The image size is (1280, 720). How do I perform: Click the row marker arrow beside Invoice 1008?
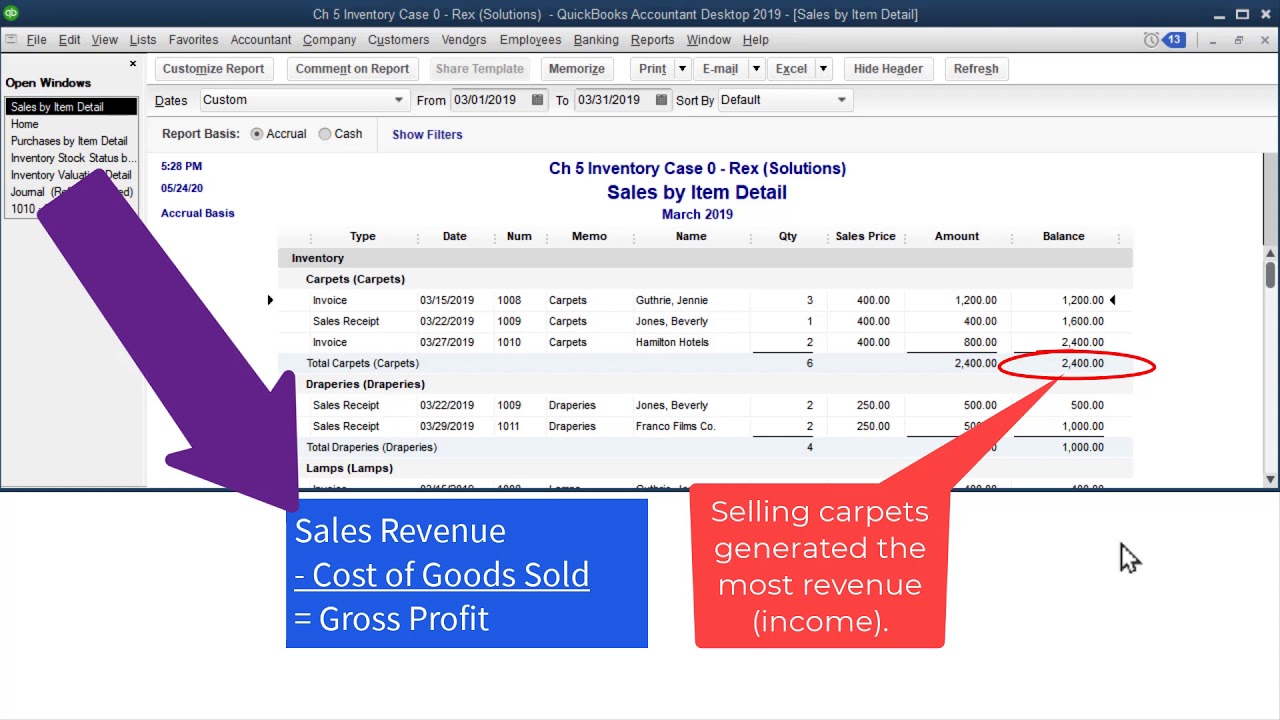pyautogui.click(x=270, y=300)
